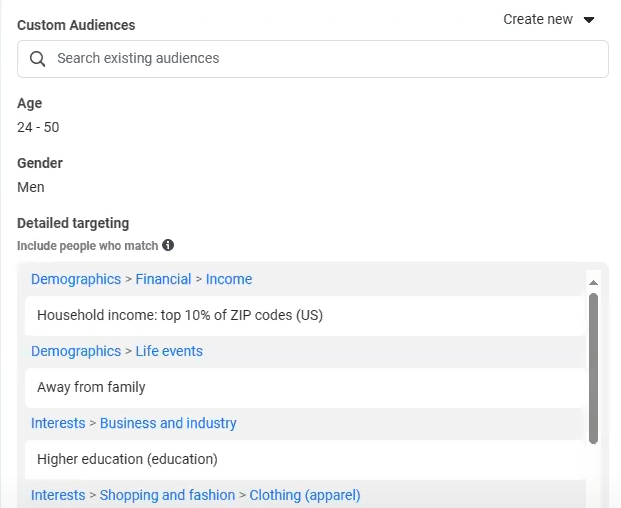Click the Demographics link beside Life events

click(x=76, y=351)
